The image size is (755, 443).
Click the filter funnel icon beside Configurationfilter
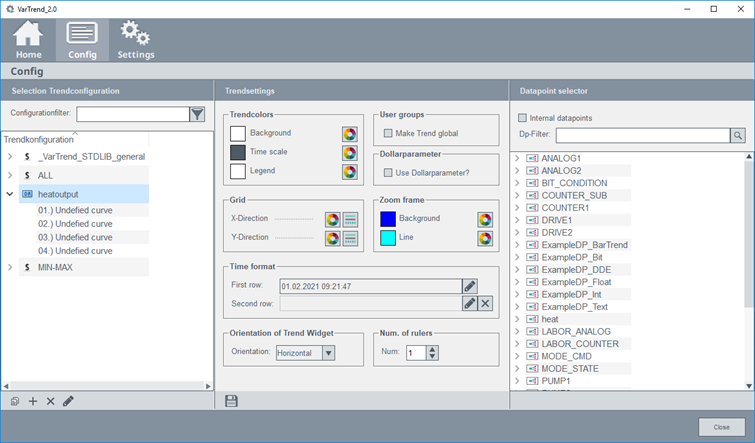click(x=197, y=114)
